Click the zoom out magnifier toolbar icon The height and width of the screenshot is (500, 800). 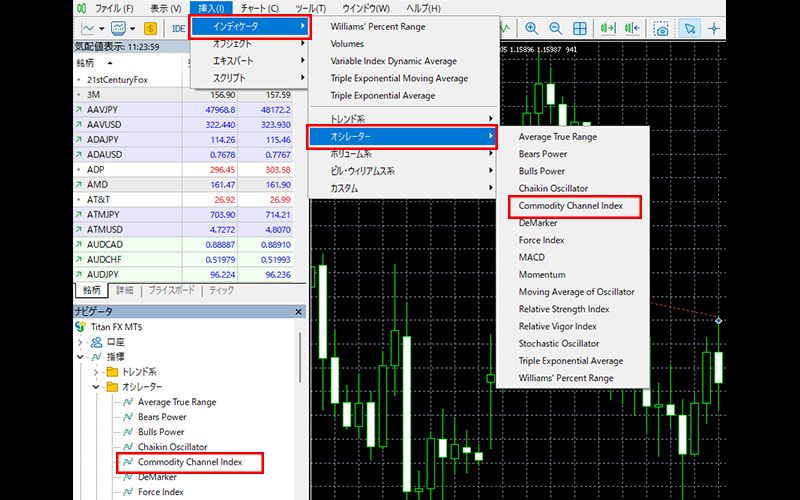coord(556,29)
